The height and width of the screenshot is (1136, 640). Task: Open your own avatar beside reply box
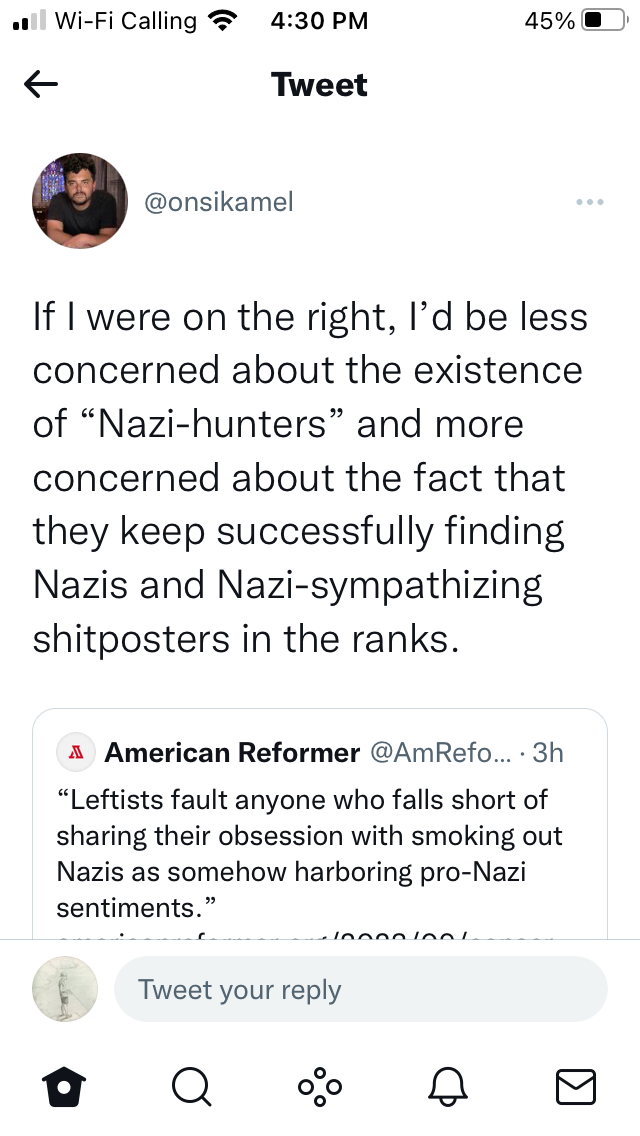click(x=65, y=989)
